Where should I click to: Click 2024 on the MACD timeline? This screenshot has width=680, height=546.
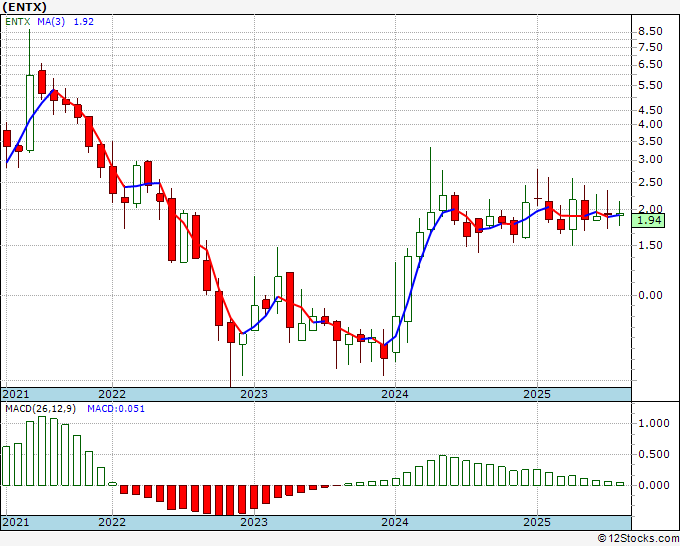click(x=395, y=522)
